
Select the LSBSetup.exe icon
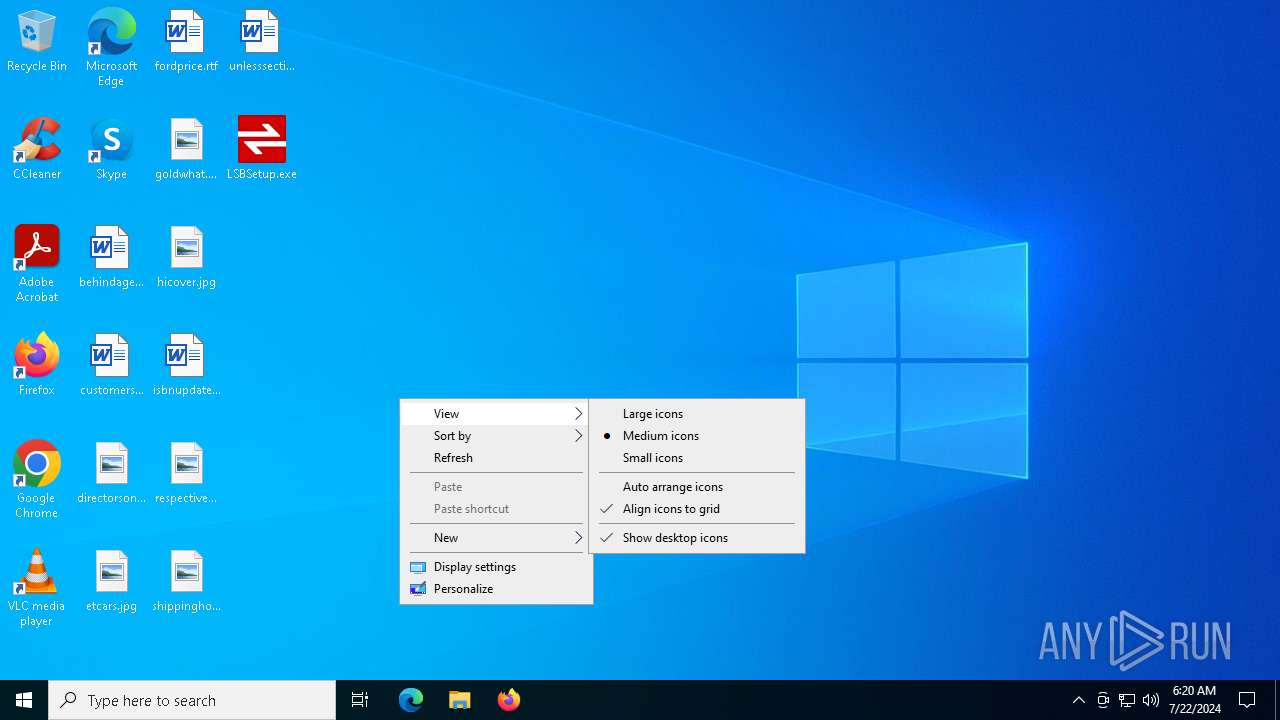click(x=261, y=149)
